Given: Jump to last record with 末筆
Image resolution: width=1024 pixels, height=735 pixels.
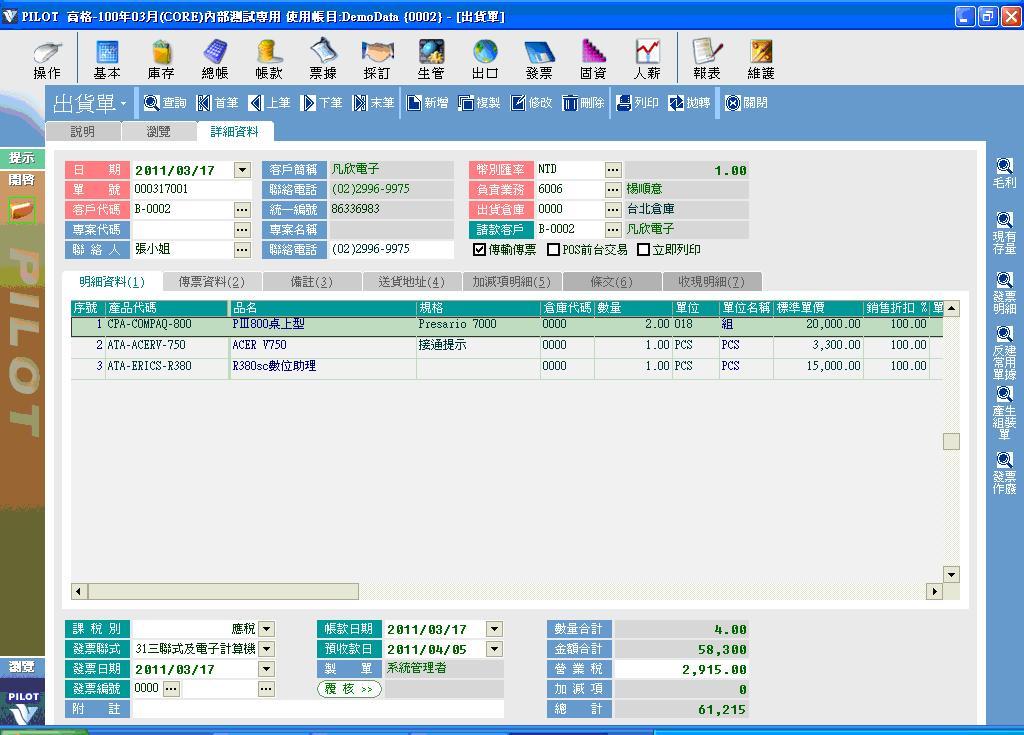Looking at the screenshot, I should (374, 103).
